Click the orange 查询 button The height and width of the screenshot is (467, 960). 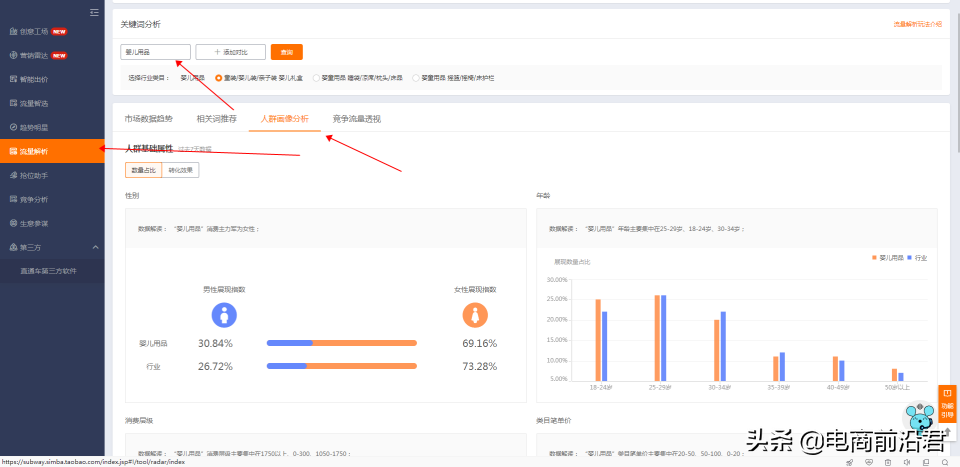point(286,52)
